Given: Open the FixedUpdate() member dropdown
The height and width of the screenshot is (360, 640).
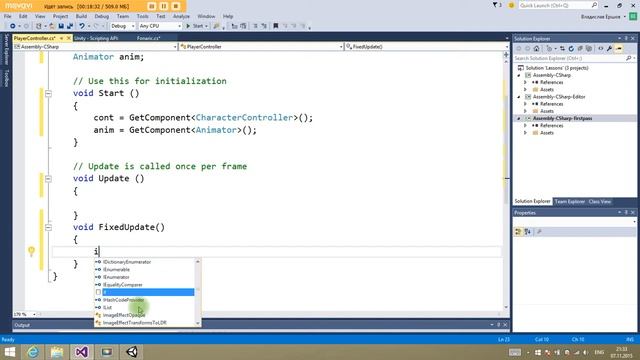Looking at the screenshot, I should pos(427,47).
